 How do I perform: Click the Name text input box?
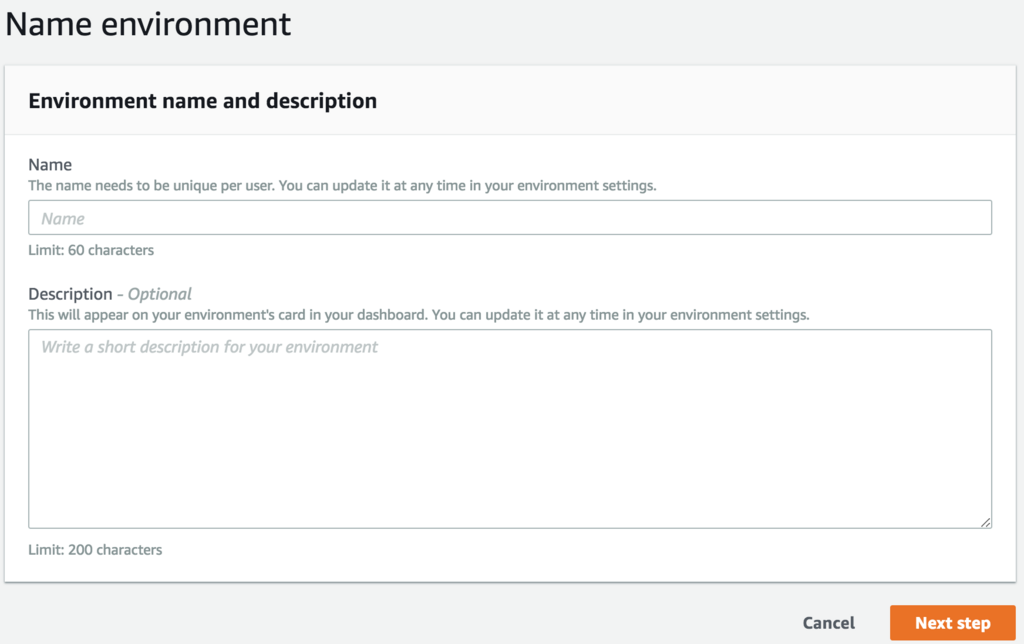click(x=510, y=218)
